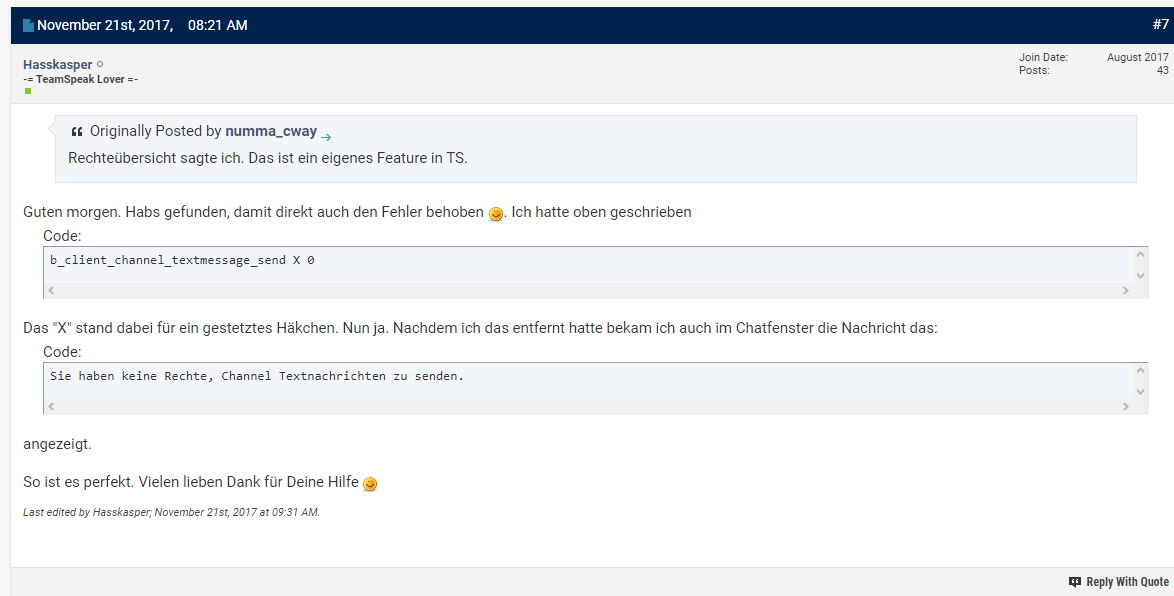
Task: Click the quotation mark icon in the quote box
Action: coord(77,132)
